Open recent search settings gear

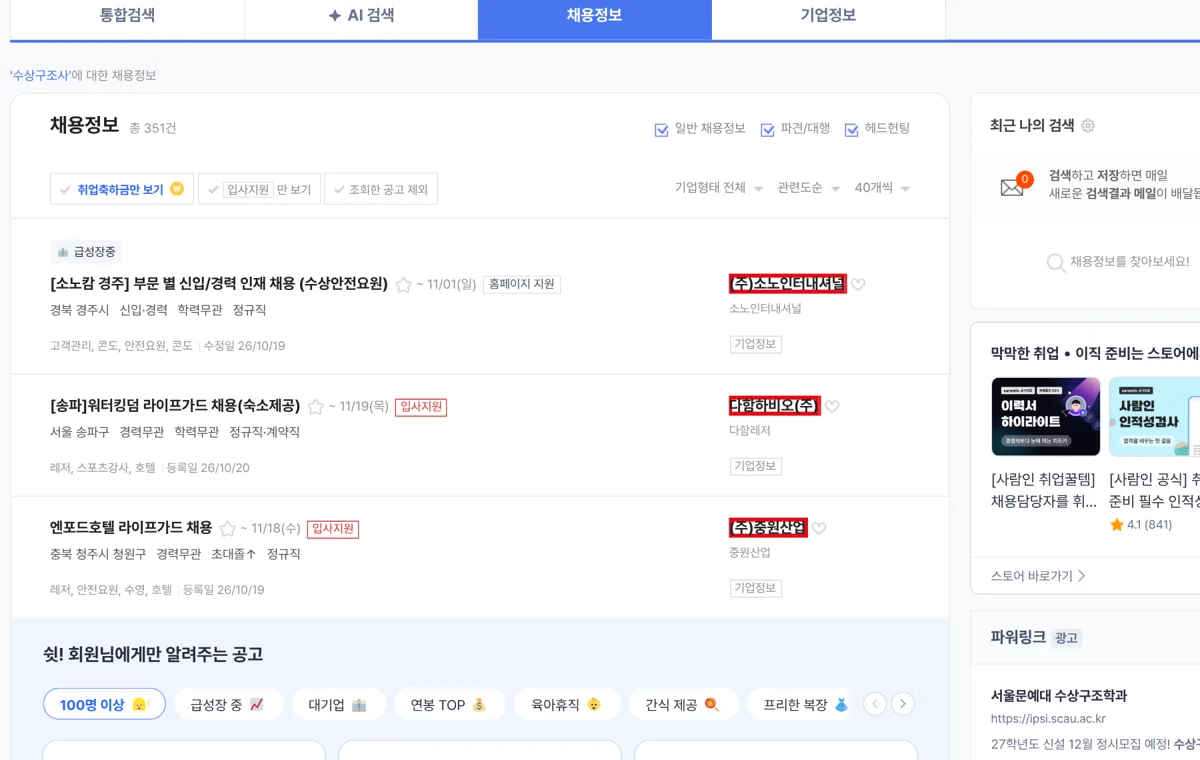[x=1088, y=125]
